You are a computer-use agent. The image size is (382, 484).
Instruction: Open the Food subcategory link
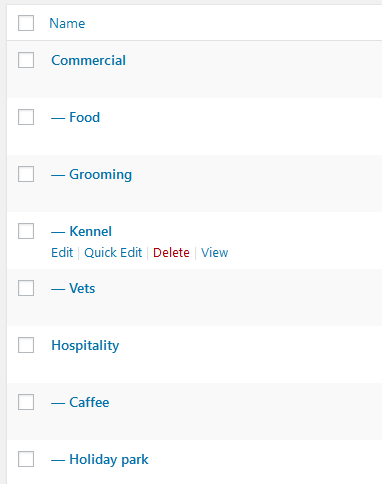tap(84, 117)
